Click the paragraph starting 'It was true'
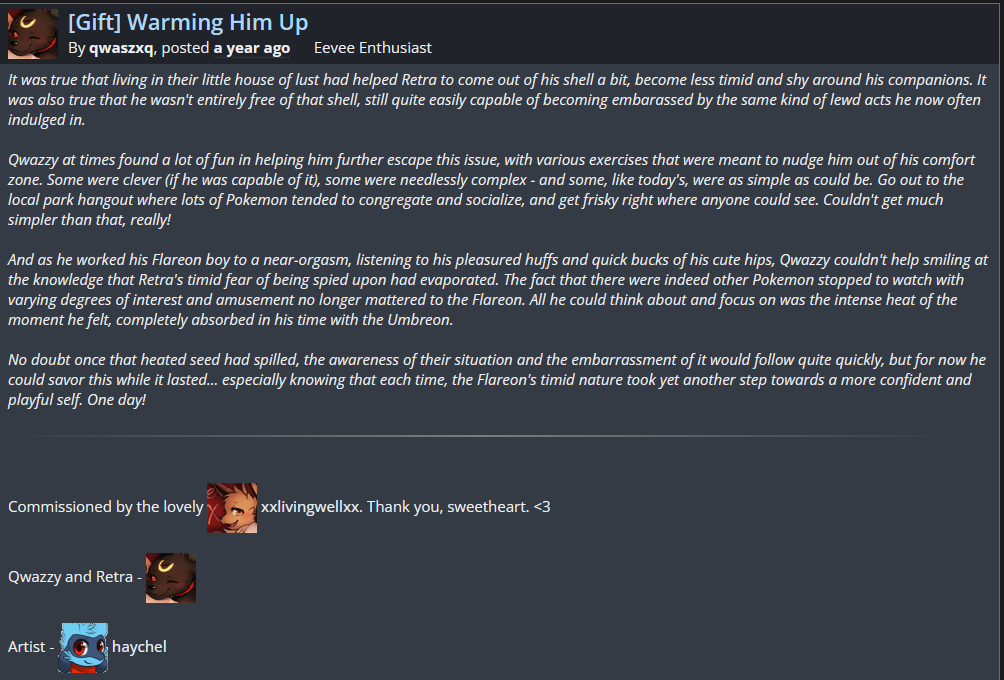 [497, 99]
